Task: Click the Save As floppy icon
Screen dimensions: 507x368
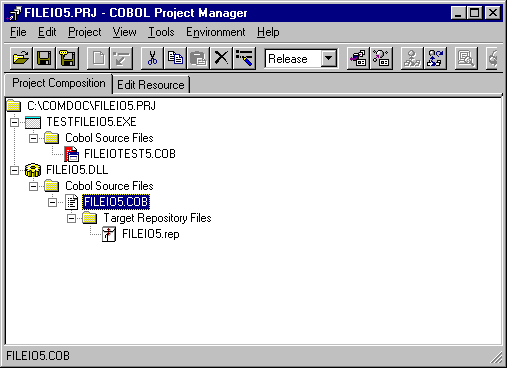Action: [x=67, y=58]
